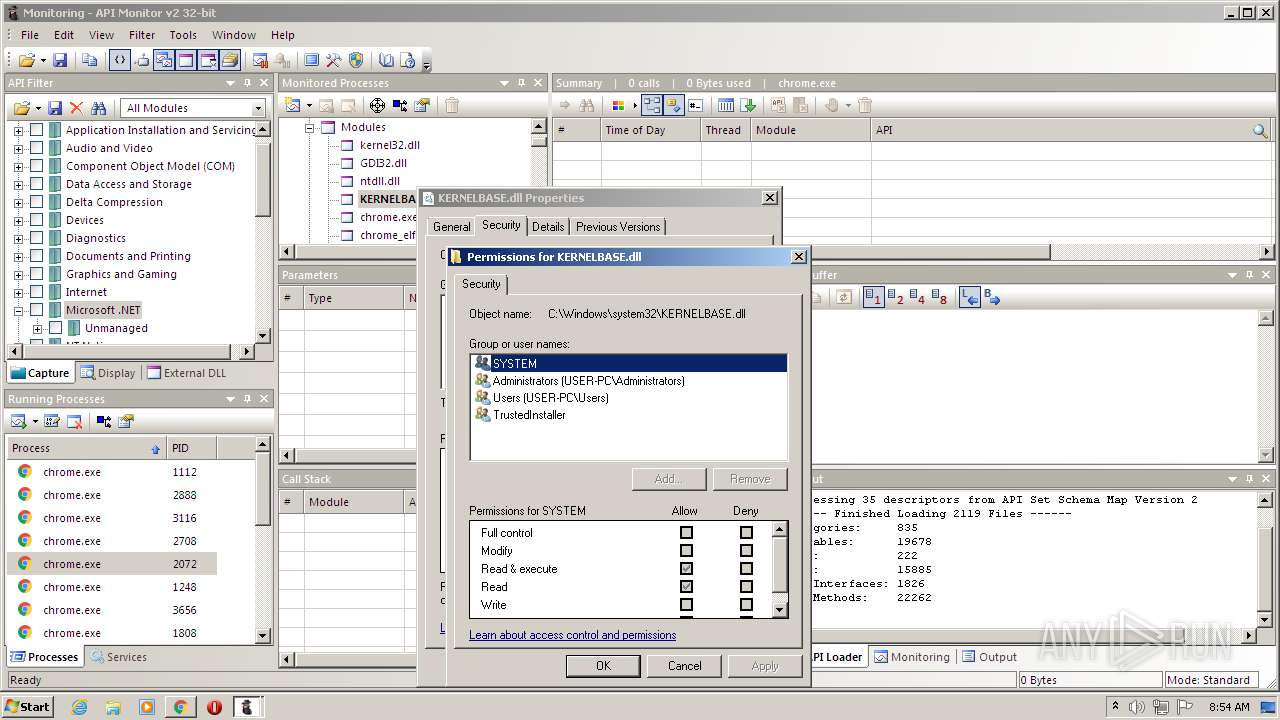The image size is (1280, 720).
Task: Check the Audio and Video filter checkbox
Action: coord(36,148)
